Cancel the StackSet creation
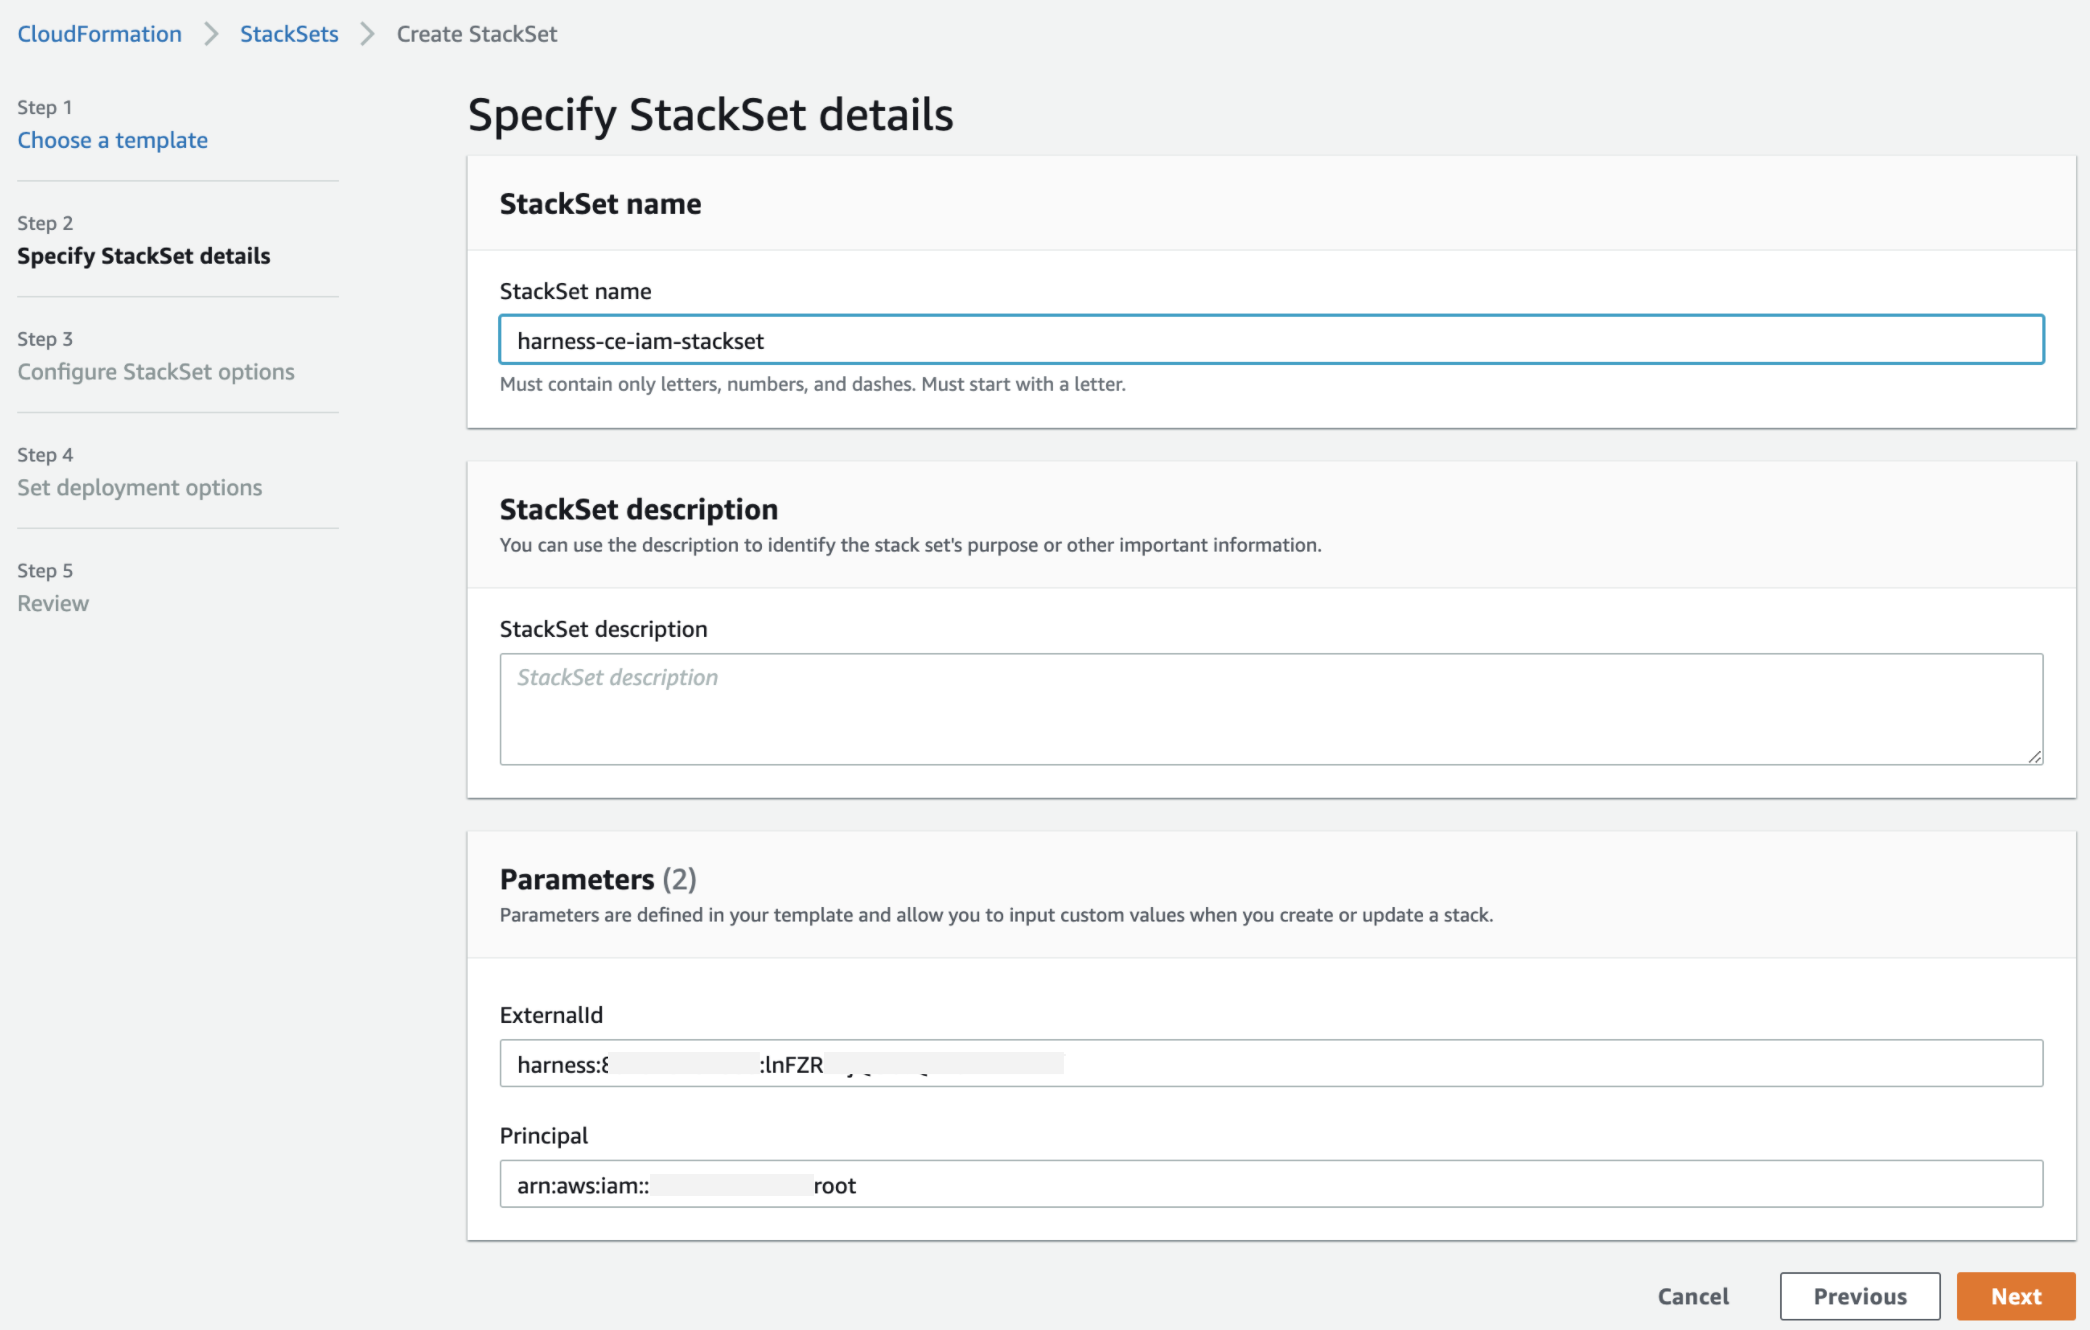Image resolution: width=2090 pixels, height=1330 pixels. pos(1693,1296)
